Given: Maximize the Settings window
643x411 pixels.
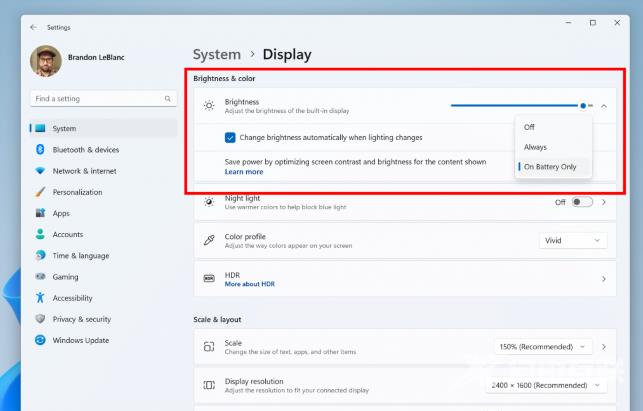Looking at the screenshot, I should click(x=593, y=23).
